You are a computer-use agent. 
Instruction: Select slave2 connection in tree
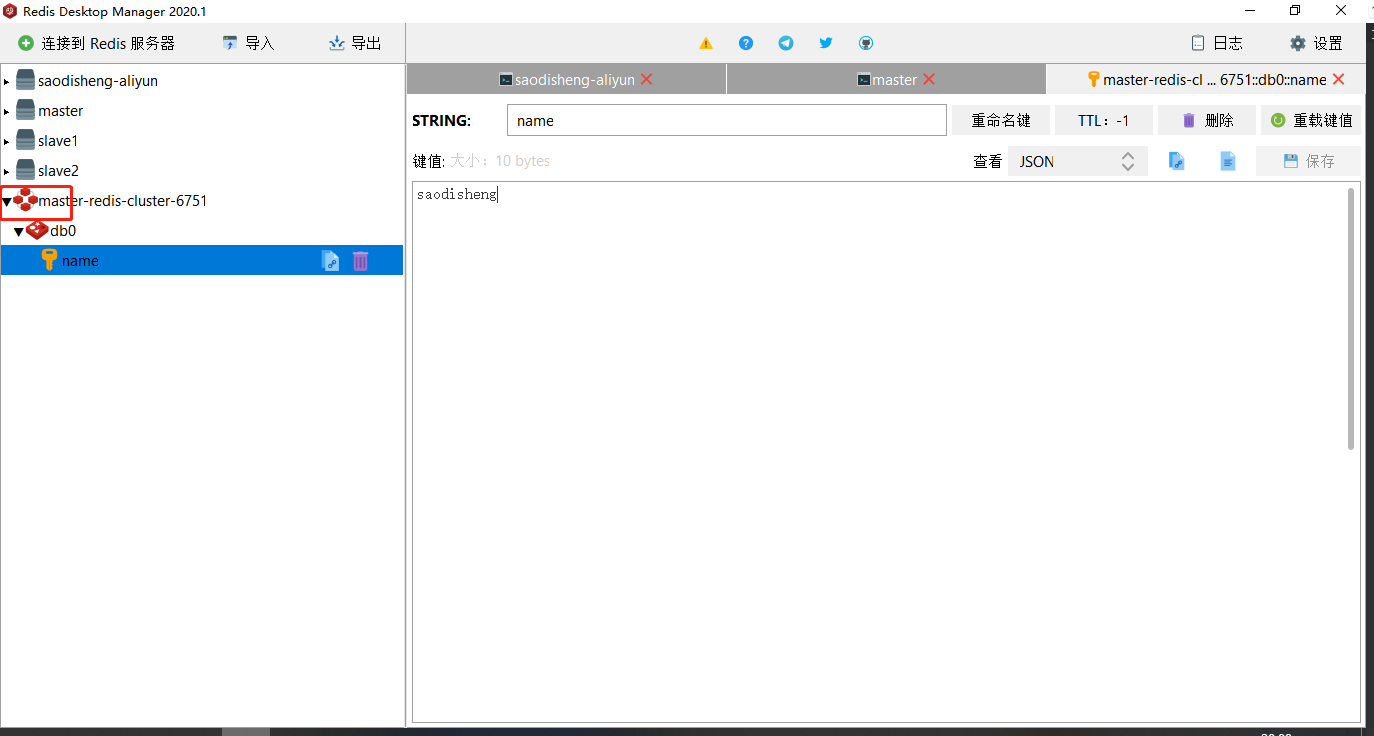[x=58, y=171]
